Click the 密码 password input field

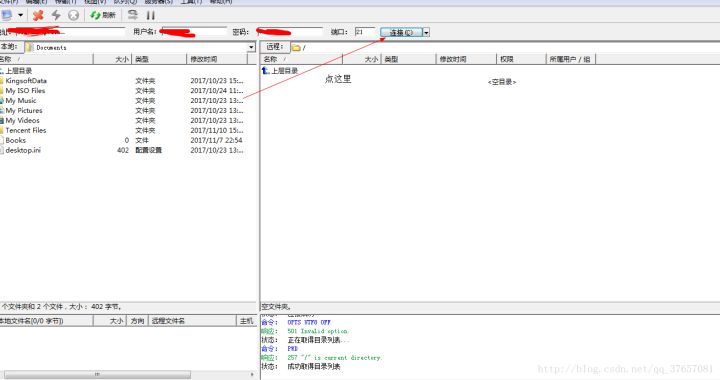(x=290, y=32)
